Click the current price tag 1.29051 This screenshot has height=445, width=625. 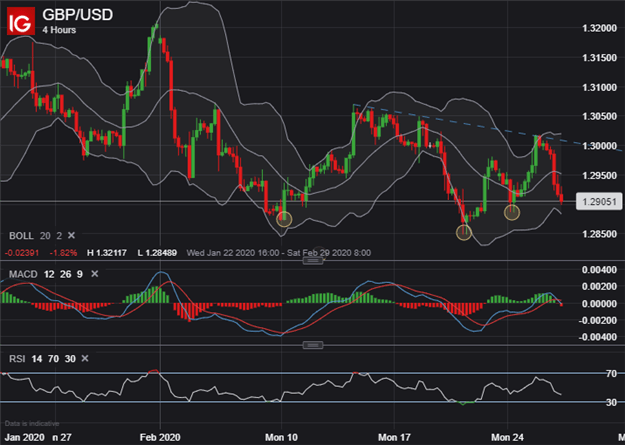click(599, 202)
